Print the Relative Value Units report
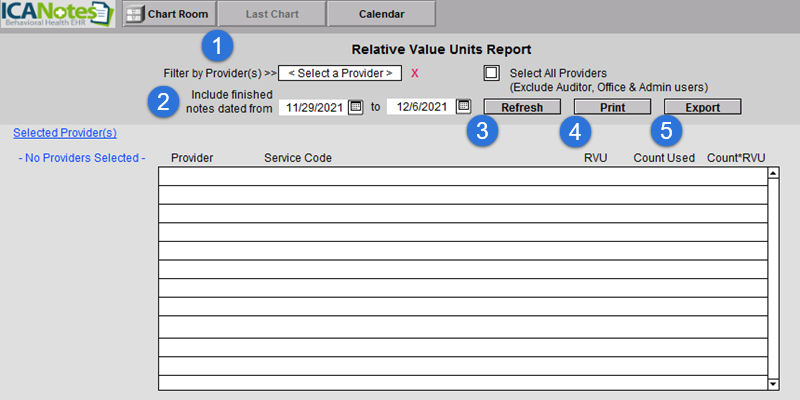Screen dimensions: 800x400 pyautogui.click(x=612, y=107)
